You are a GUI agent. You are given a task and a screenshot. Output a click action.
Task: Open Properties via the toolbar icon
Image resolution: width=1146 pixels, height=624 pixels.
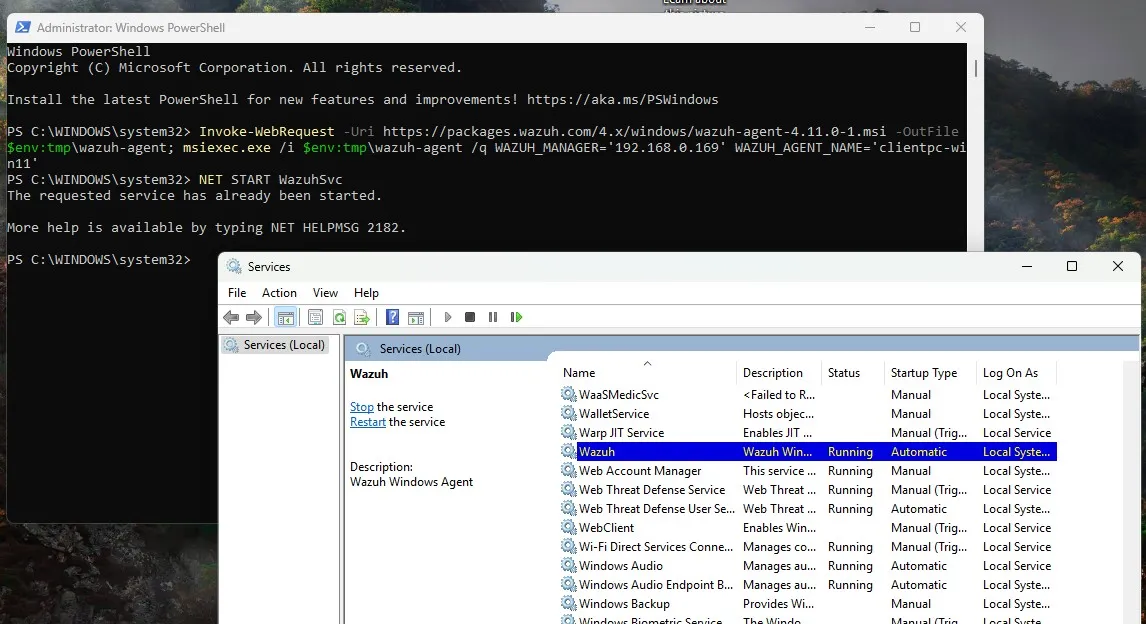[x=315, y=317]
